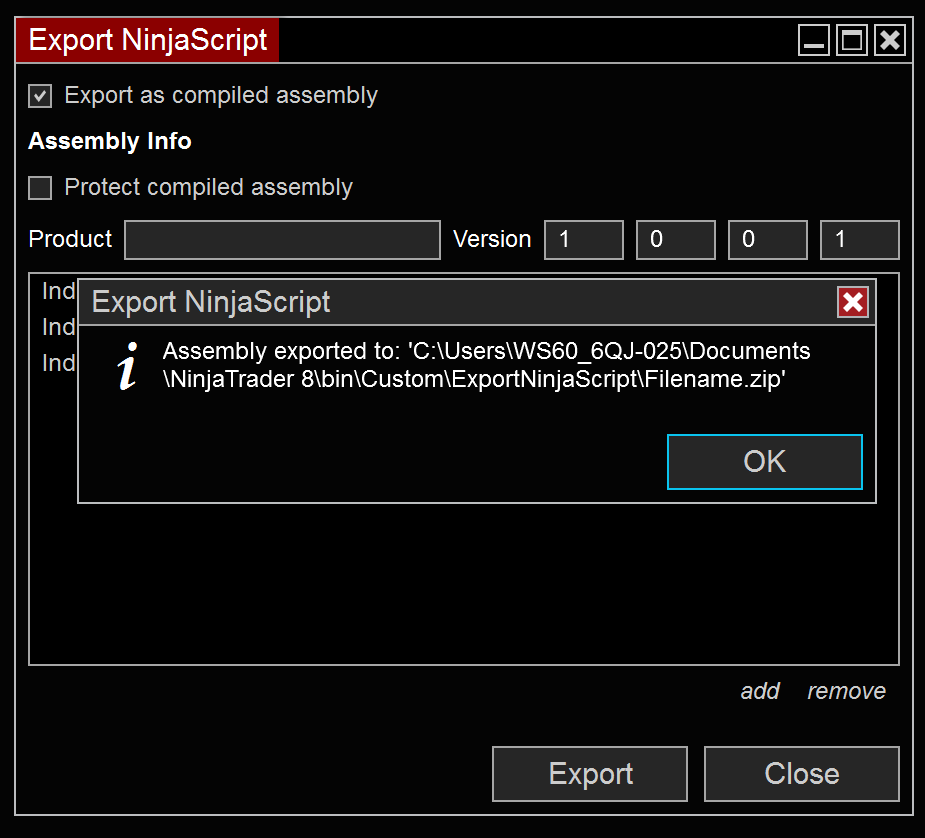Click OK in the export confirmation dialog
The height and width of the screenshot is (838, 925).
point(765,462)
